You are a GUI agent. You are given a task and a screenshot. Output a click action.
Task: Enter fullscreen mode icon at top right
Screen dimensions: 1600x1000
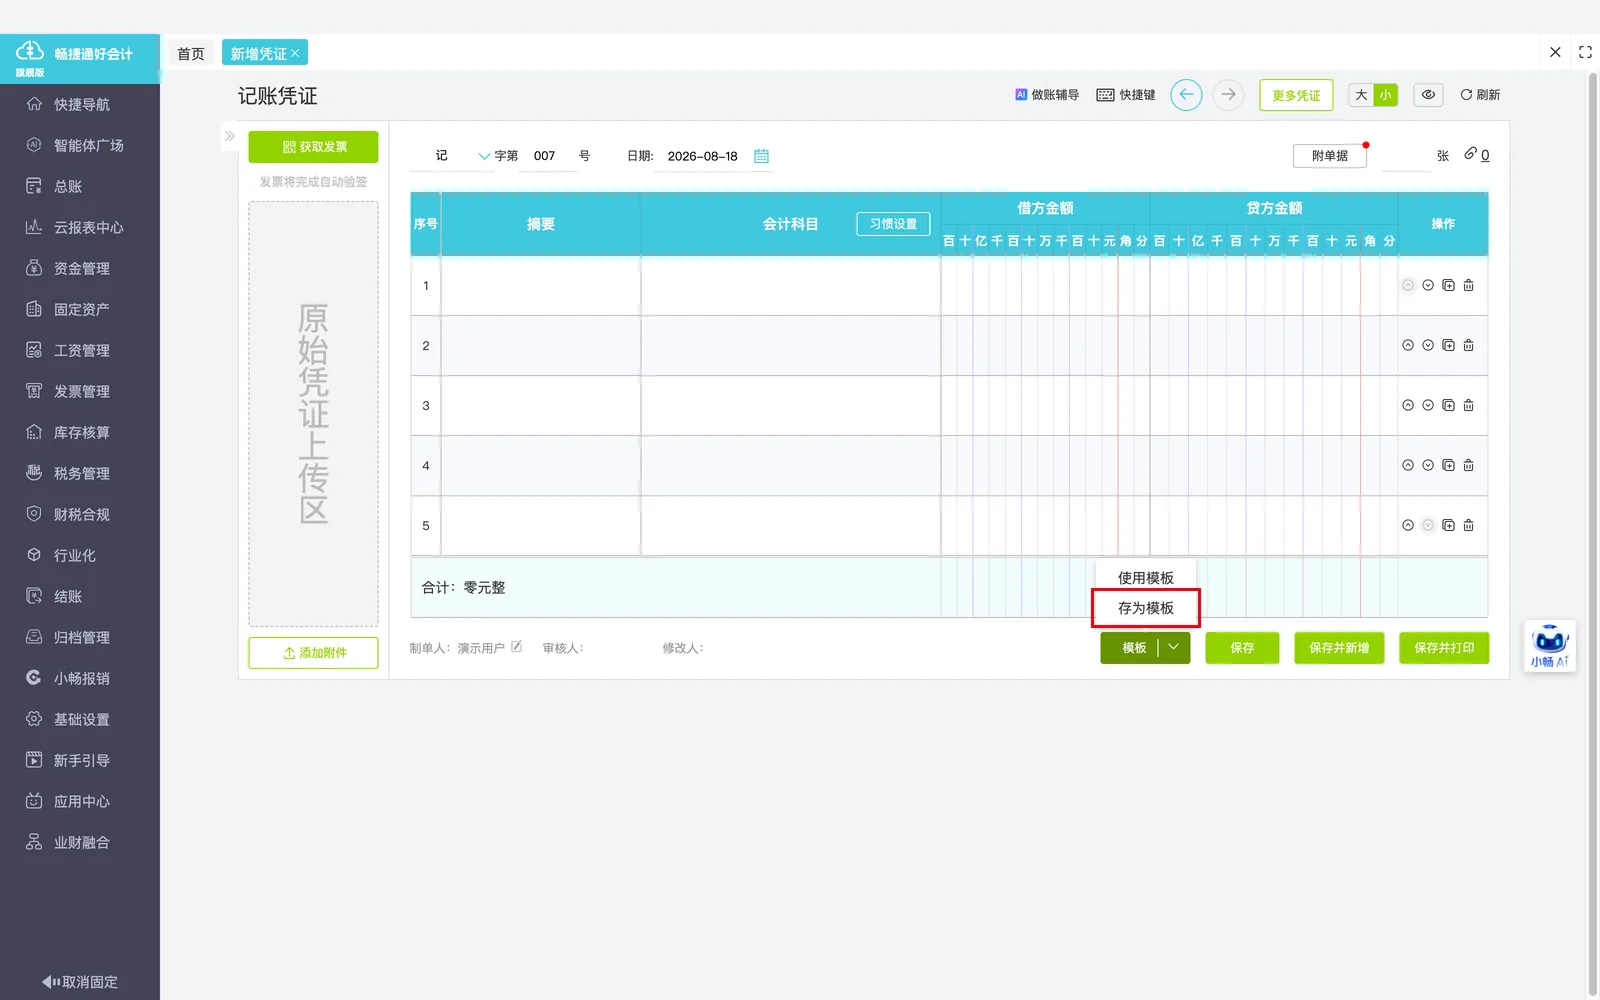[1585, 52]
